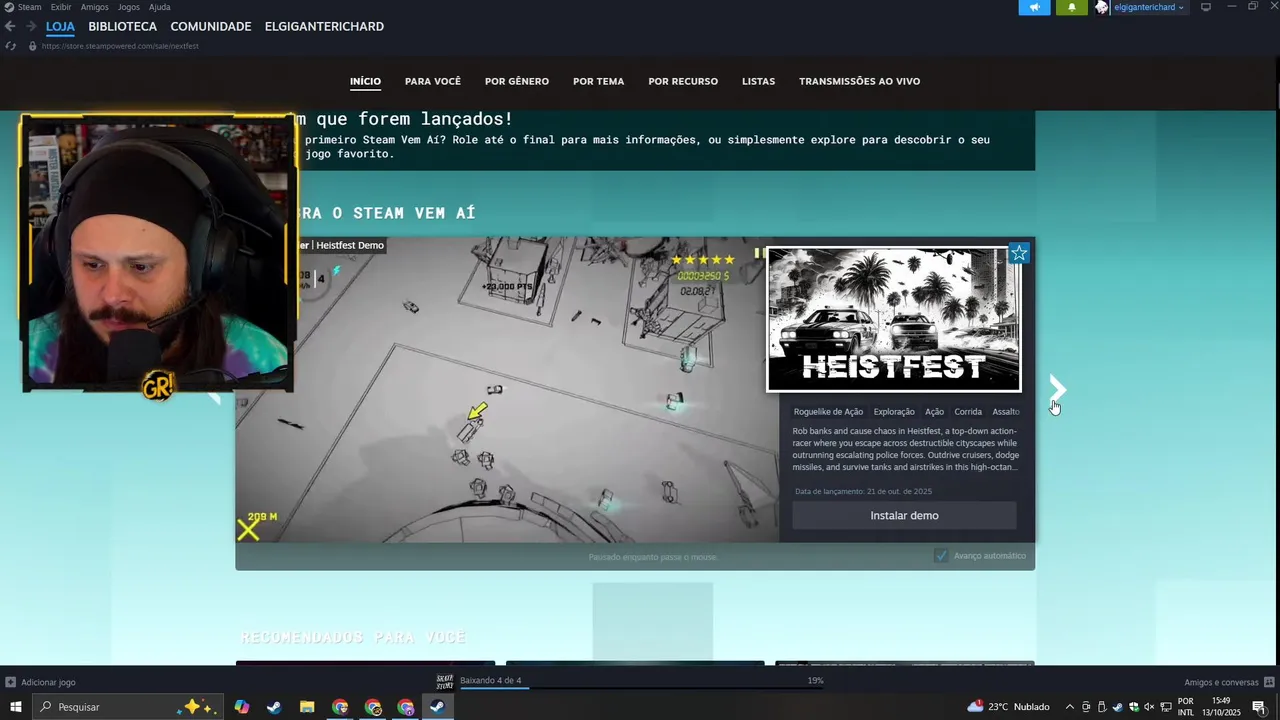Click the Adicionar jogo label
Screen dimensions: 1280x720
tap(48, 682)
